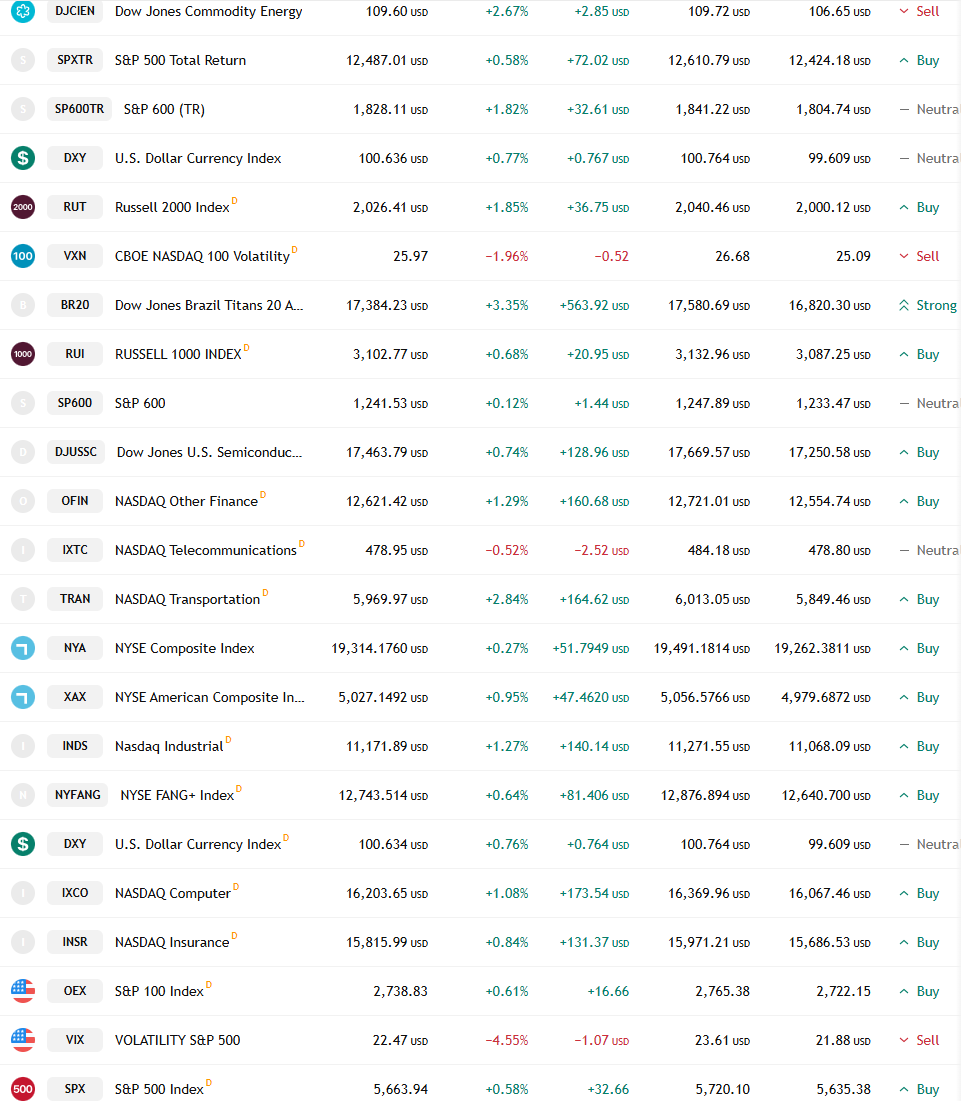
Task: Select the RUI ticker badge
Action: (75, 354)
